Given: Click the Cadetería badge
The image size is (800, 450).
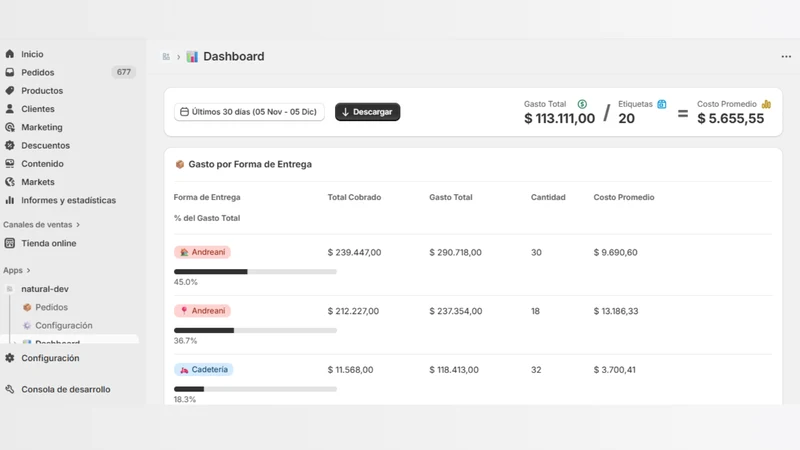Looking at the screenshot, I should 204,369.
